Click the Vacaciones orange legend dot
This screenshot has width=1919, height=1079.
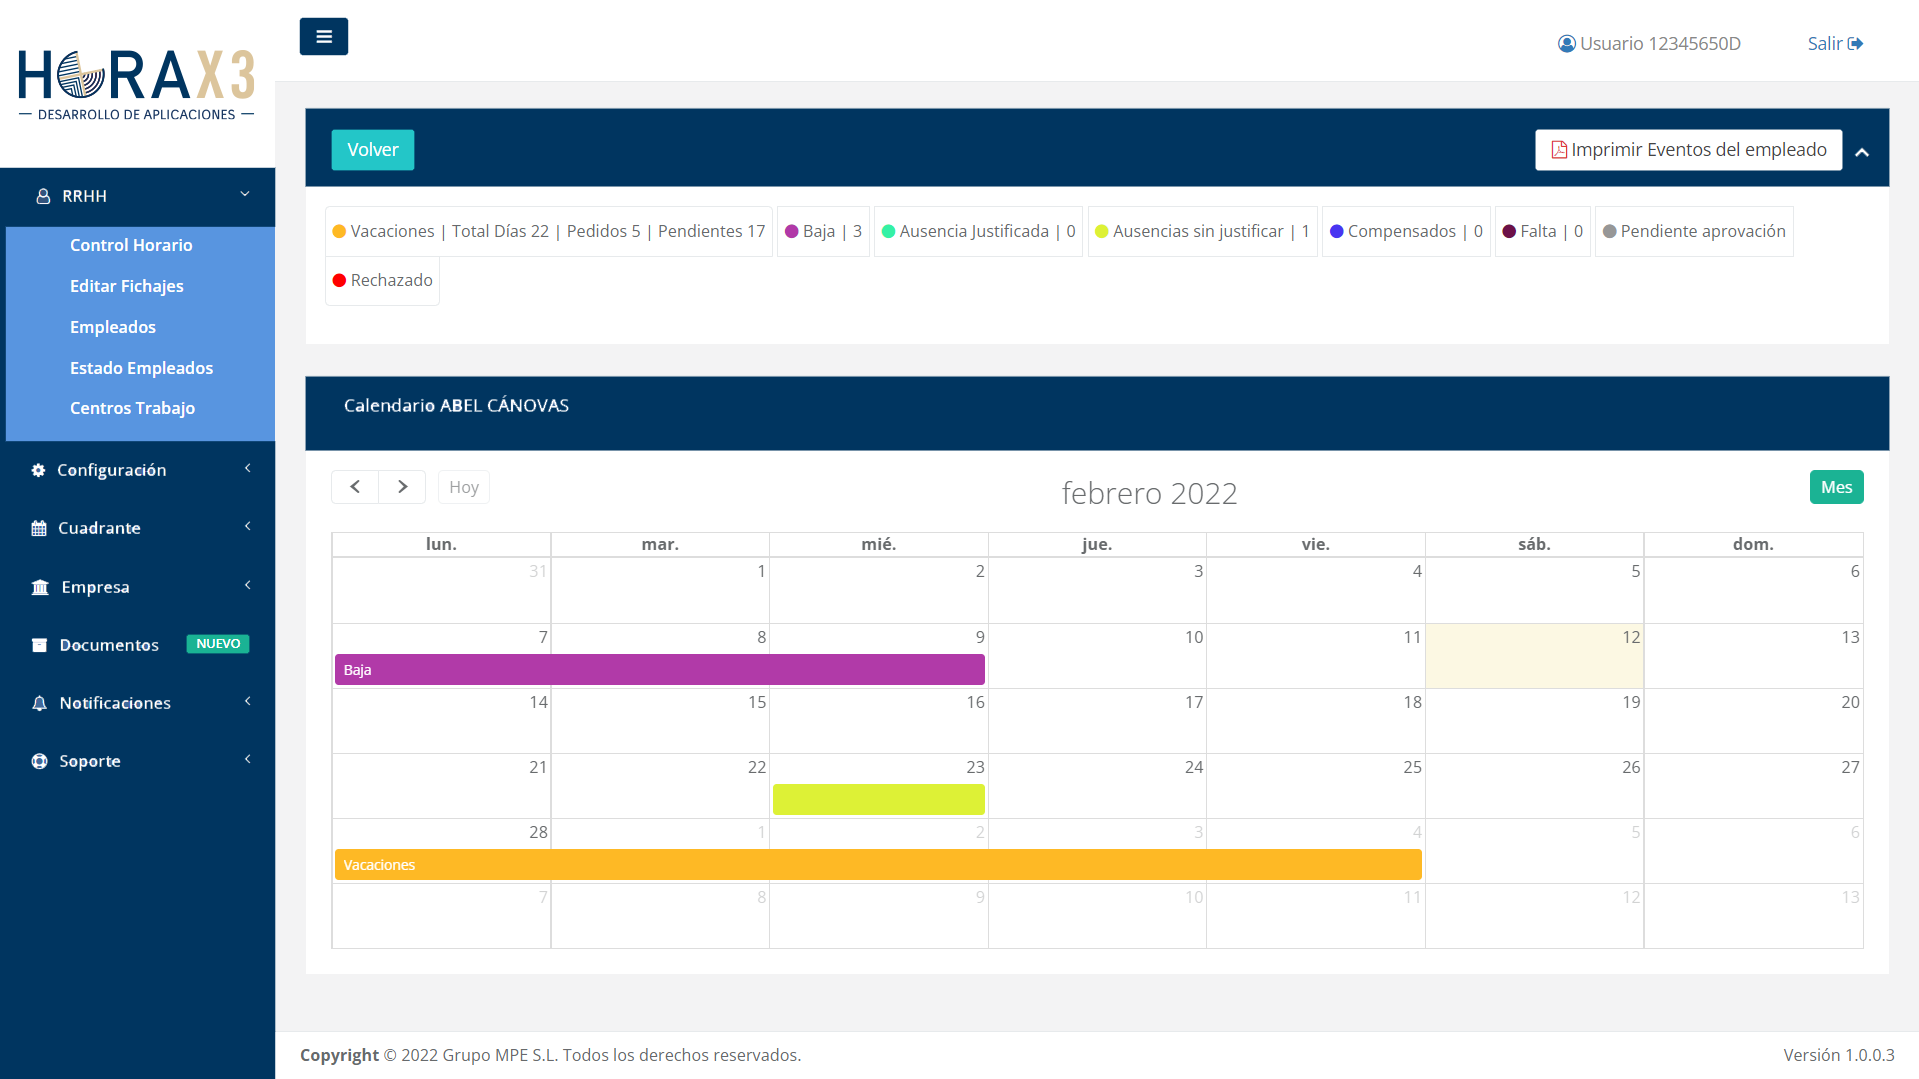pos(339,232)
